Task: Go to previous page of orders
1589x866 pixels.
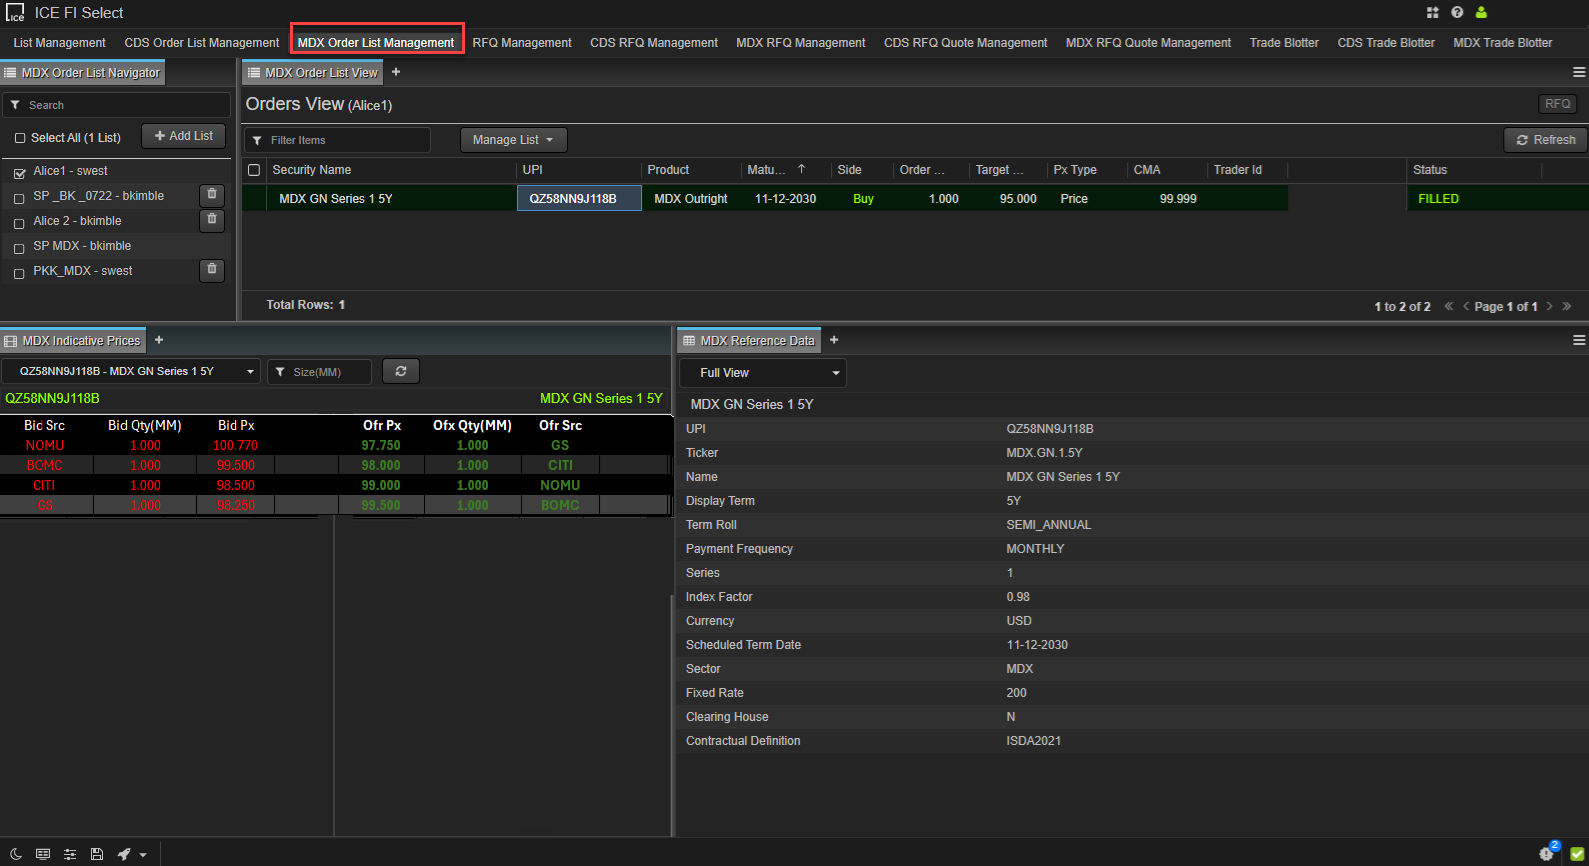Action: click(1466, 306)
